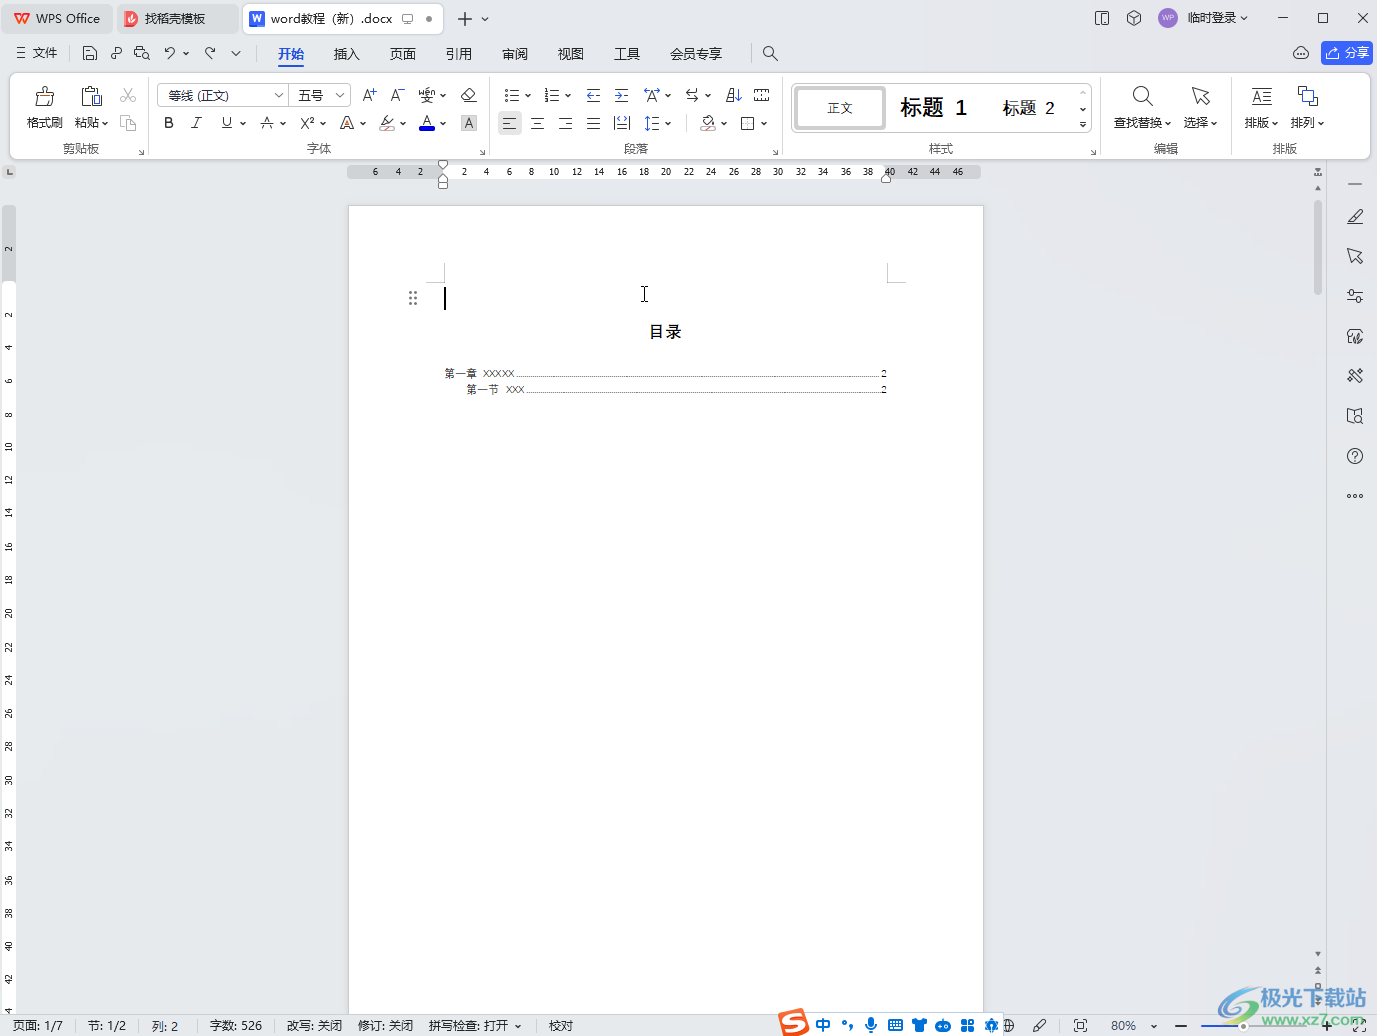Increase paragraph indent
The image size is (1377, 1036).
click(x=621, y=95)
